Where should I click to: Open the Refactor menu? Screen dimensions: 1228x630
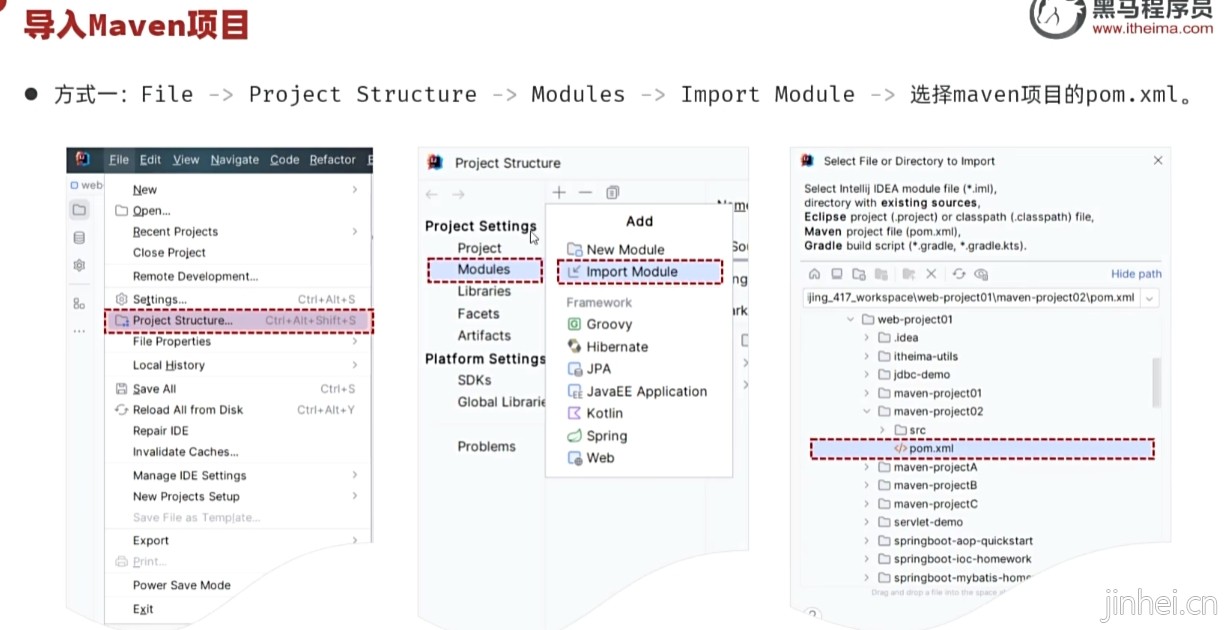click(333, 160)
